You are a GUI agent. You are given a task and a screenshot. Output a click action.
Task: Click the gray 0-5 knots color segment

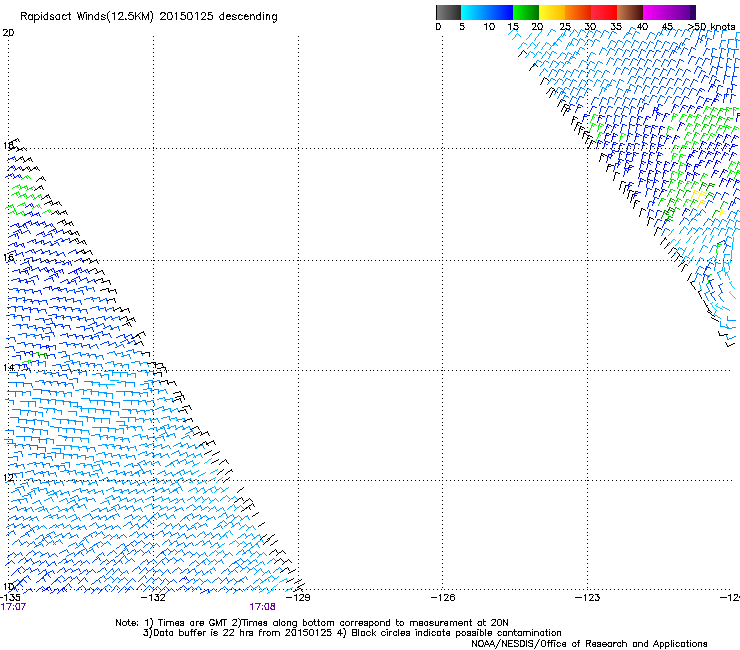[x=448, y=12]
